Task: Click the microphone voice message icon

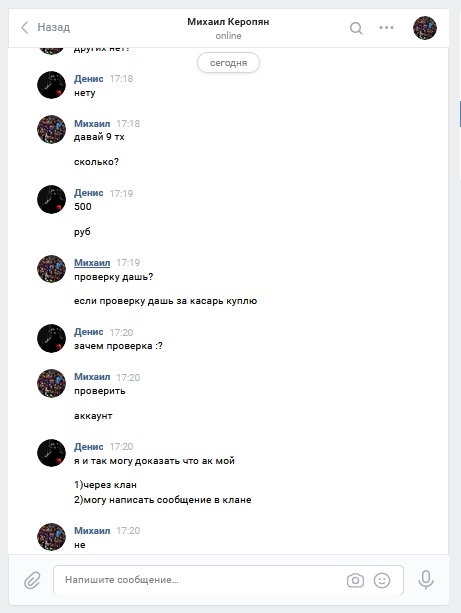Action: pos(426,580)
